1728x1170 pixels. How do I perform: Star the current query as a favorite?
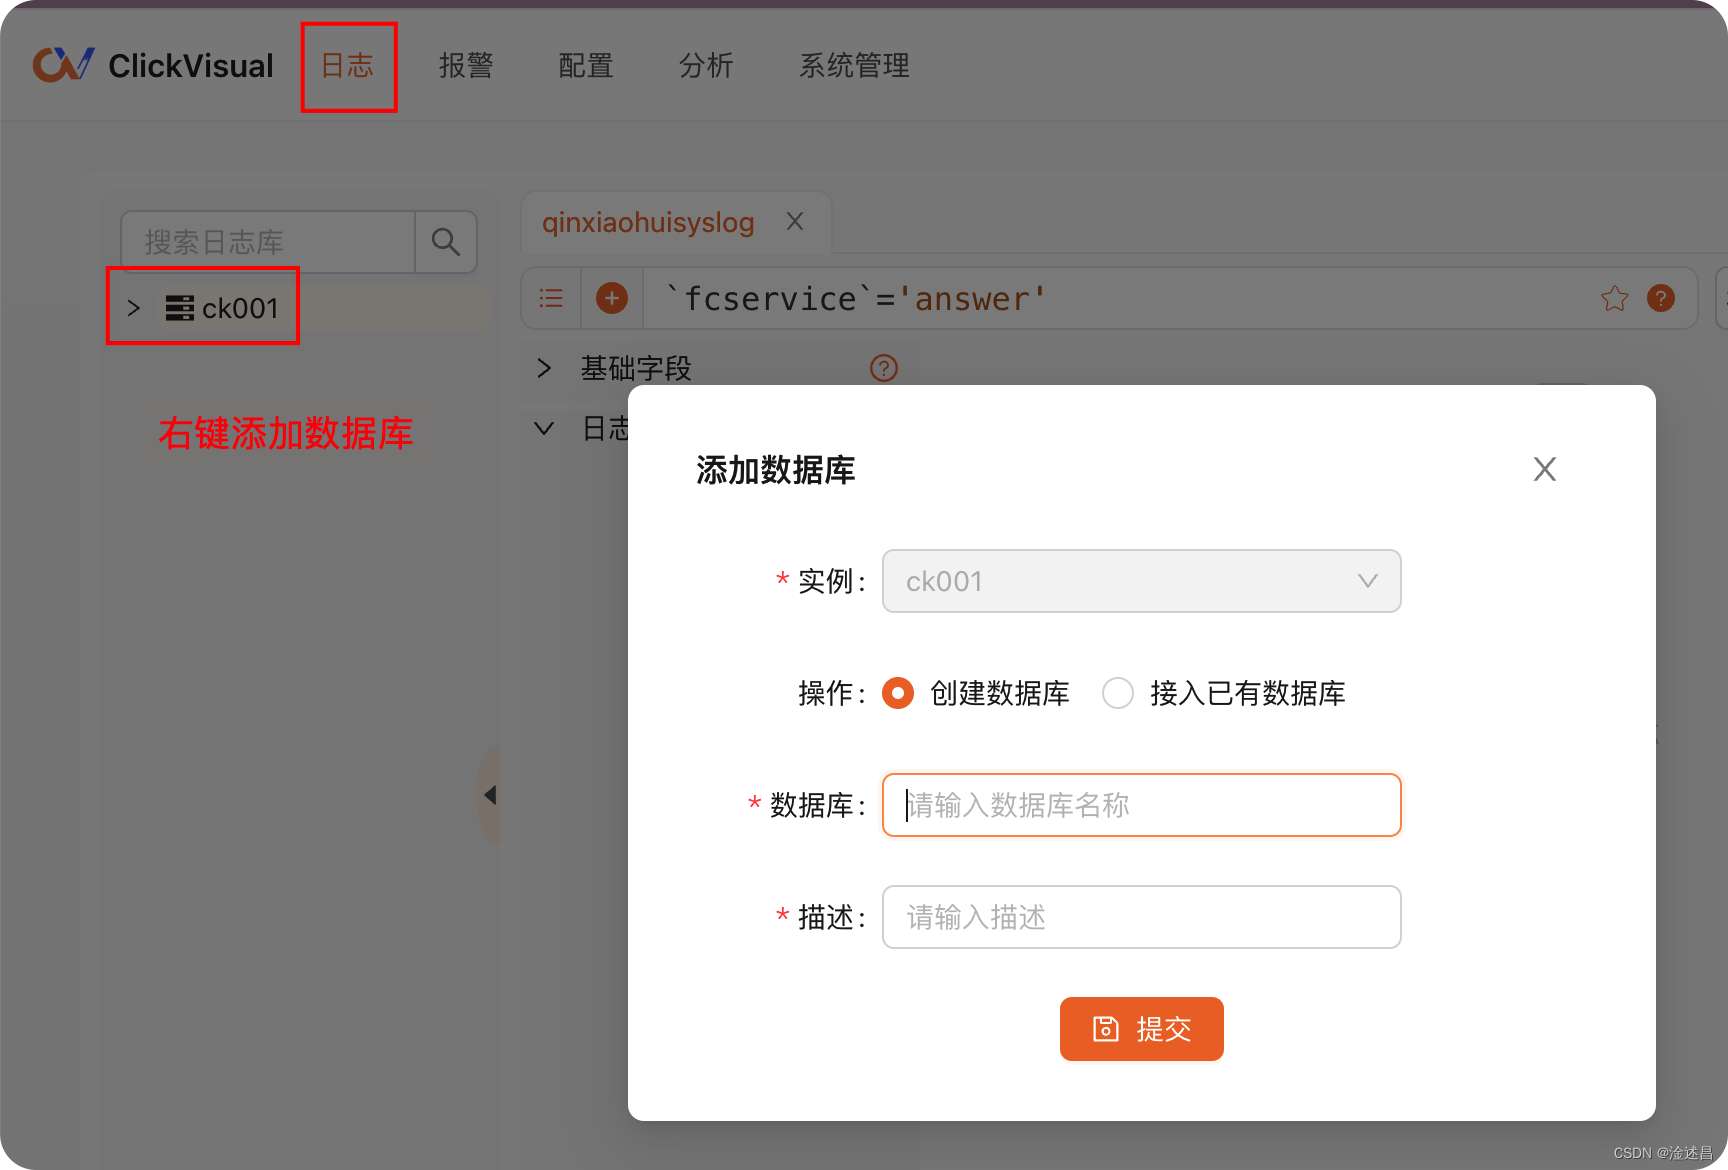click(1614, 297)
